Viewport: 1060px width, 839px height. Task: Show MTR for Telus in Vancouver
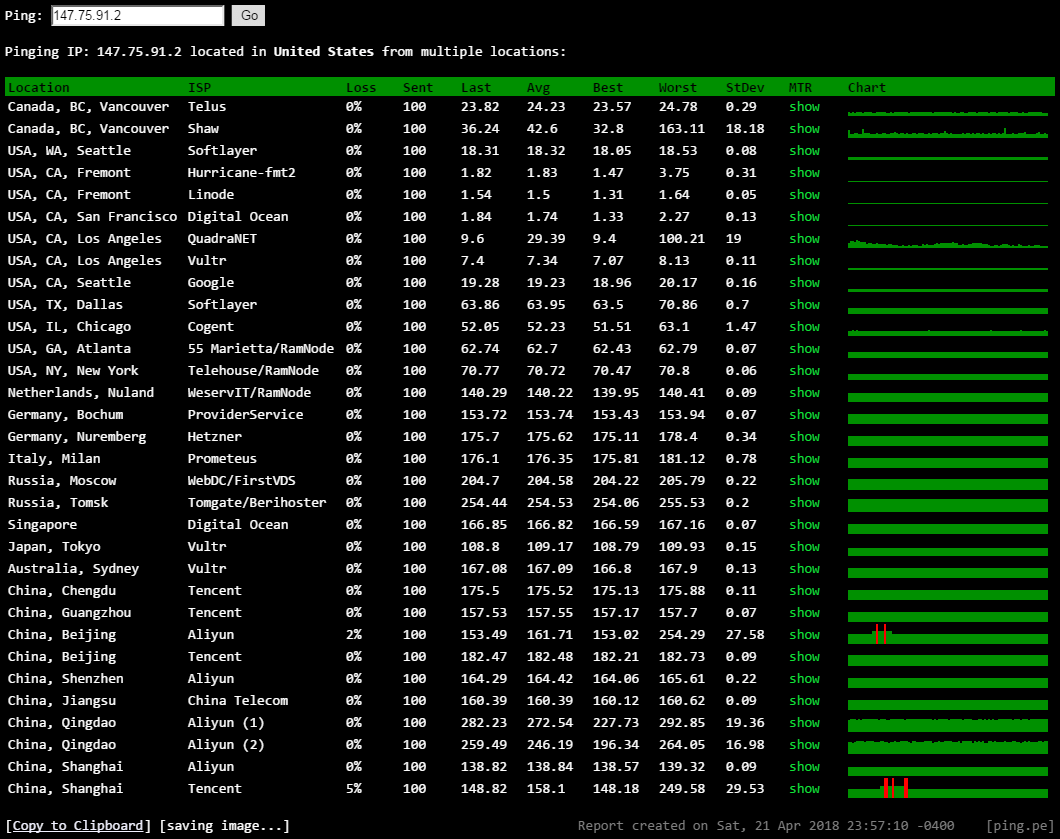click(x=804, y=107)
